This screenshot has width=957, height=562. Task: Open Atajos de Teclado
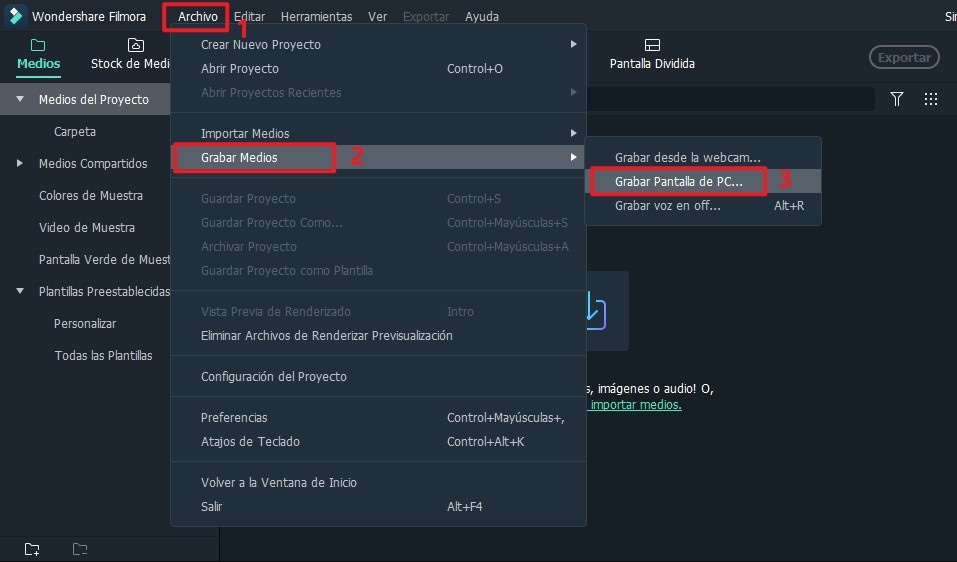(x=378, y=441)
